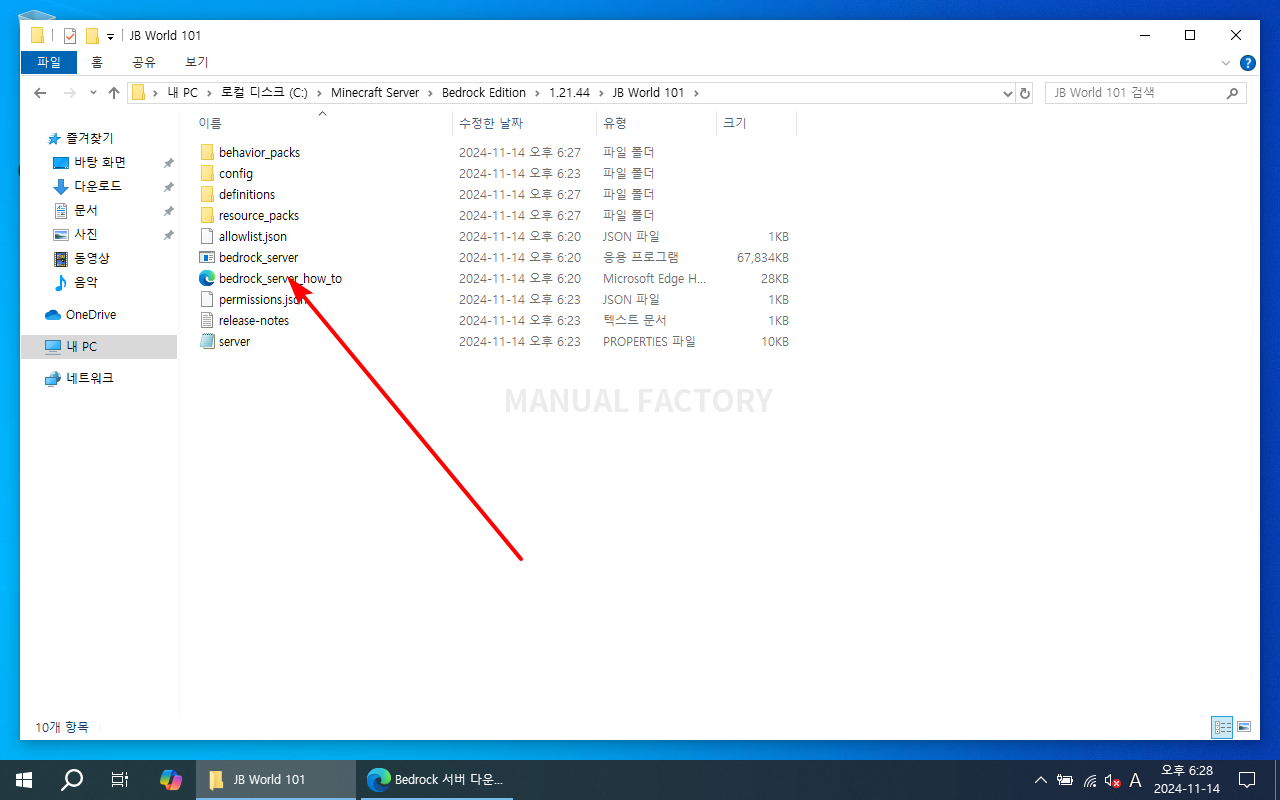This screenshot has height=800, width=1280.
Task: Click 로컬 디스크 (C:) in the address bar
Action: [264, 93]
